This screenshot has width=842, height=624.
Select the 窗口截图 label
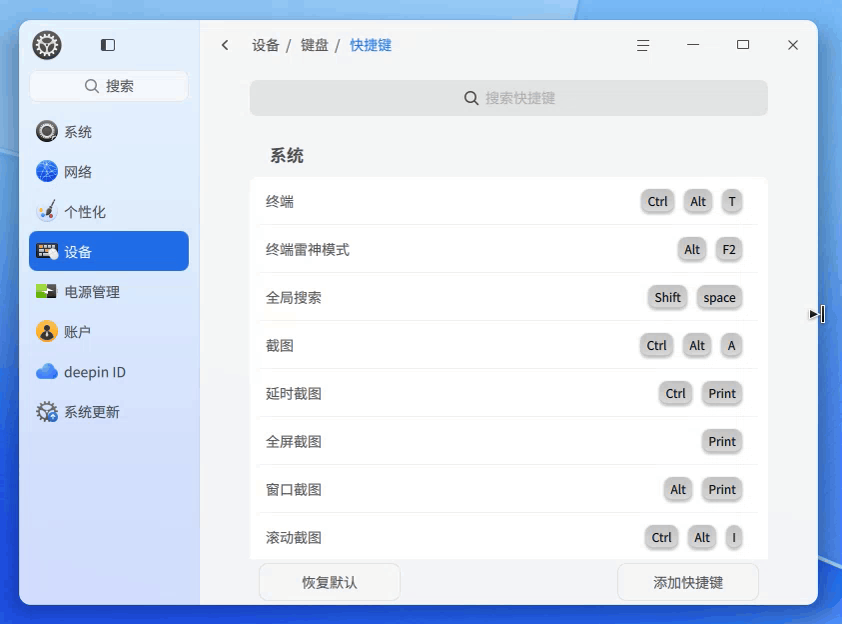(294, 489)
